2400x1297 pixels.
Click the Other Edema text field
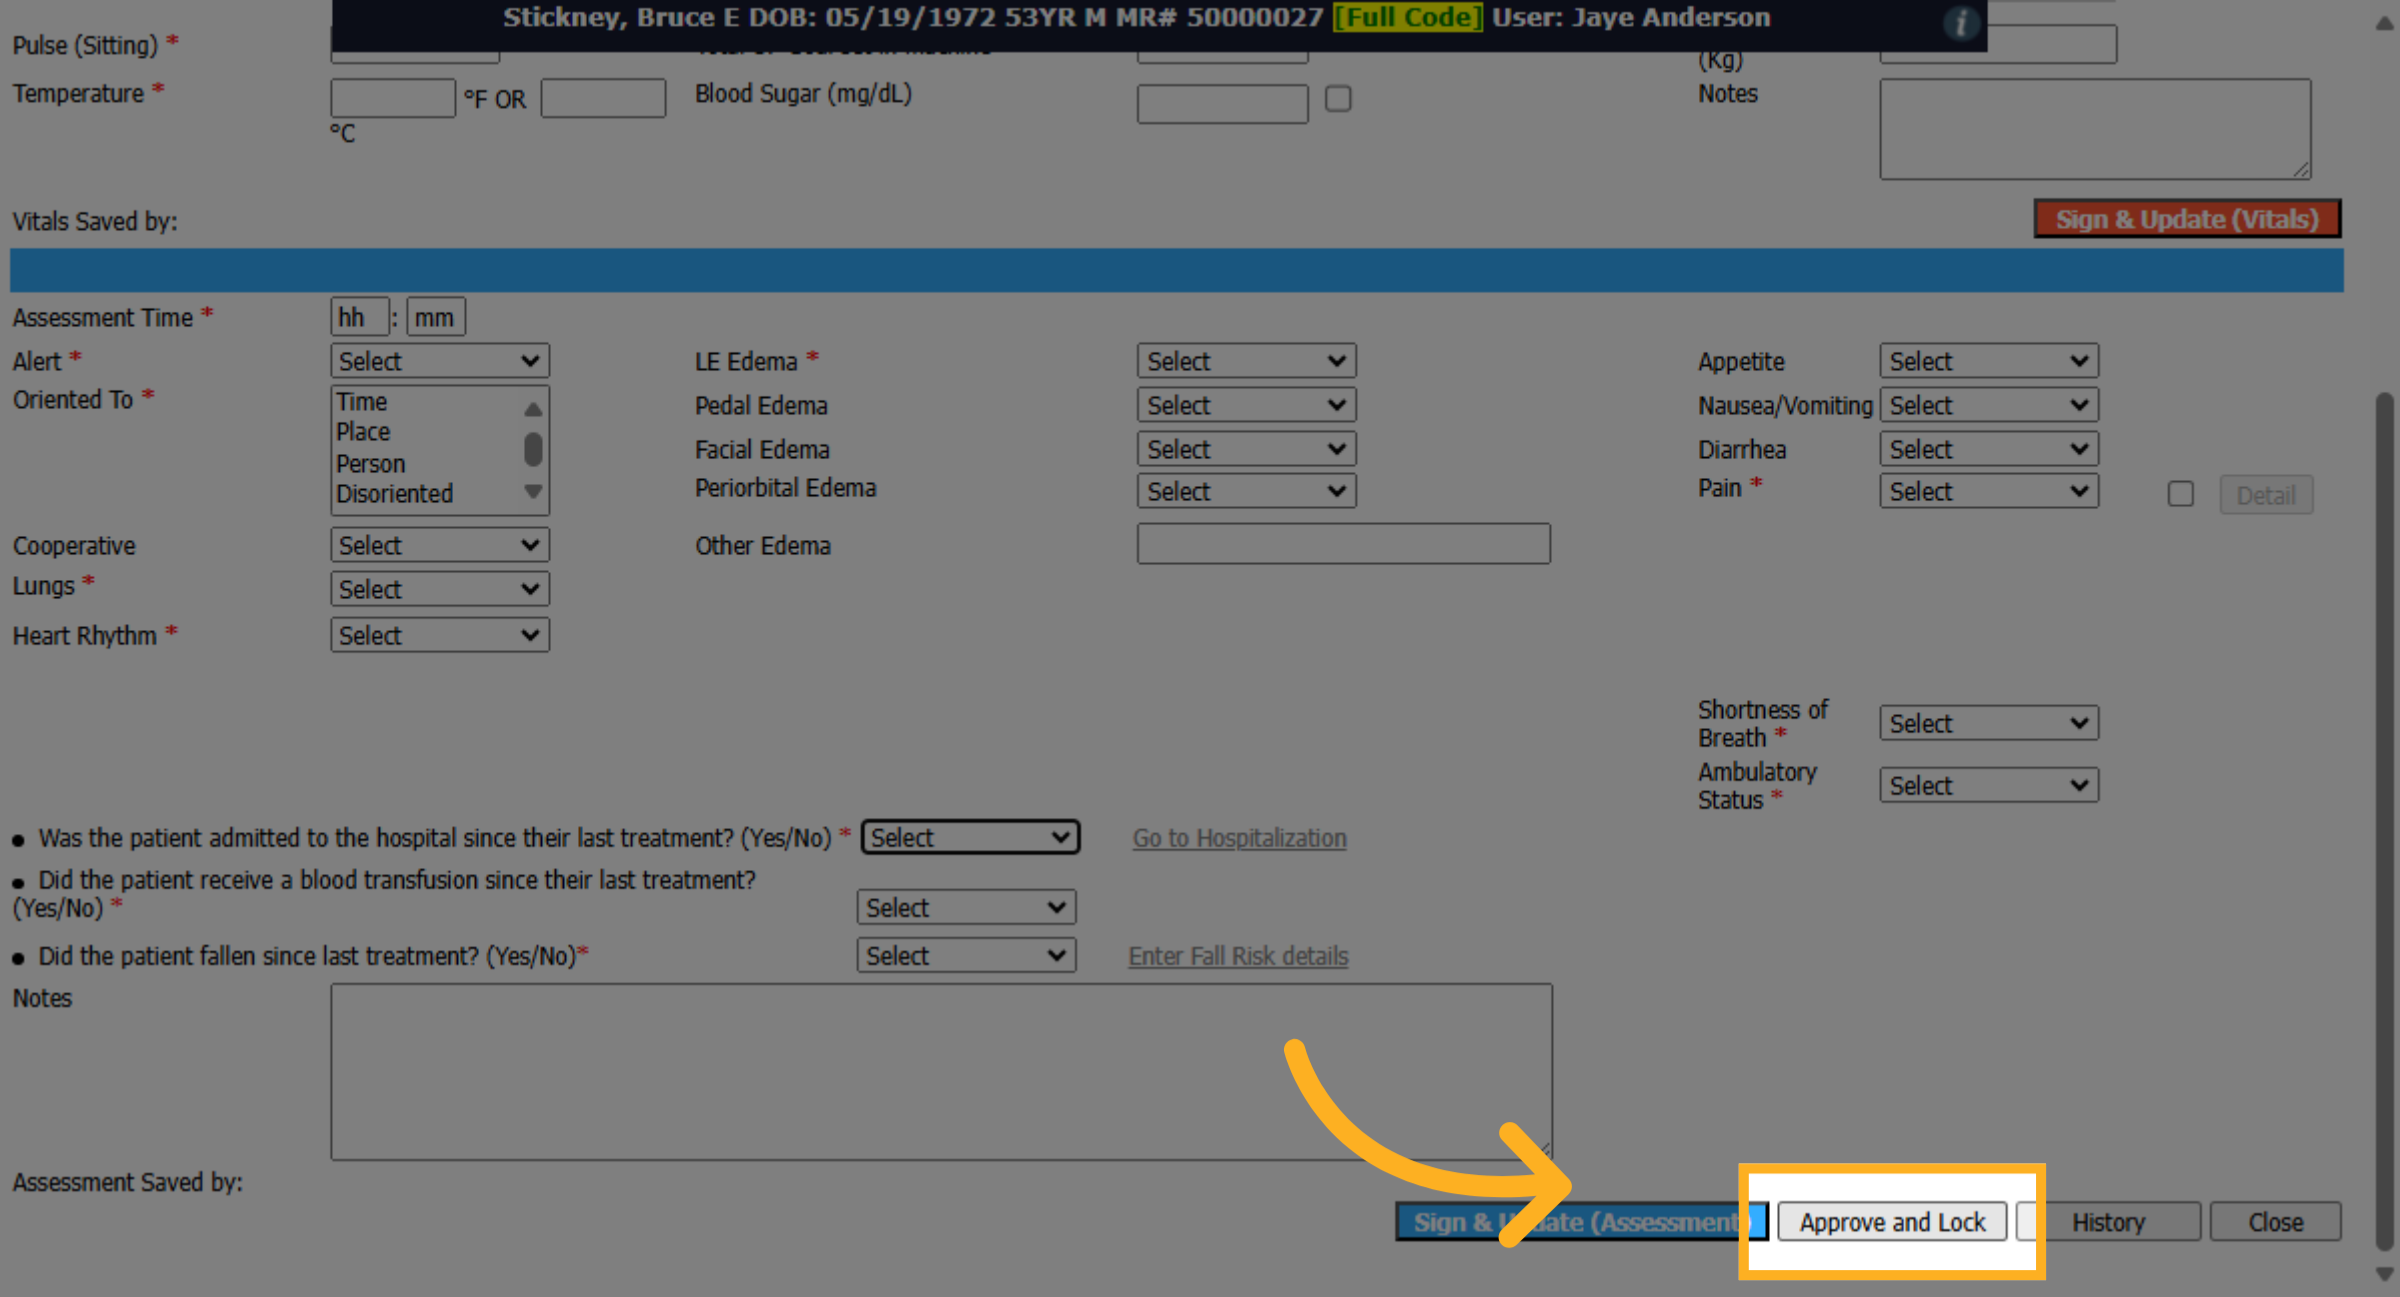(x=1344, y=543)
